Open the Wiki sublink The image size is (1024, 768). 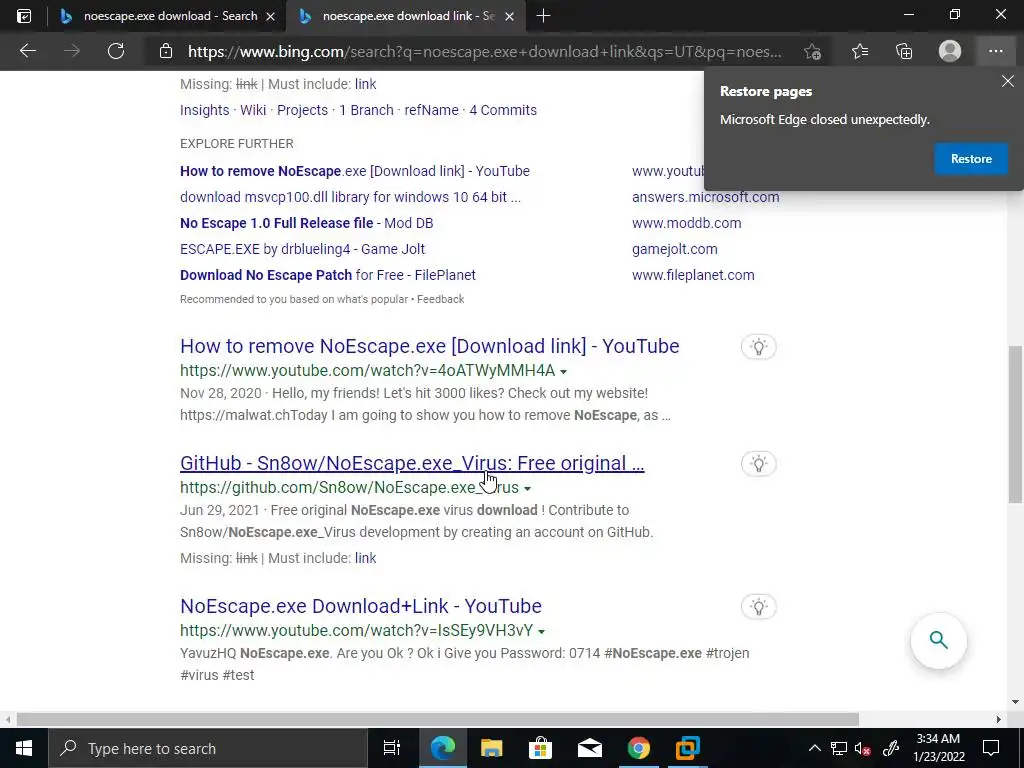click(253, 110)
